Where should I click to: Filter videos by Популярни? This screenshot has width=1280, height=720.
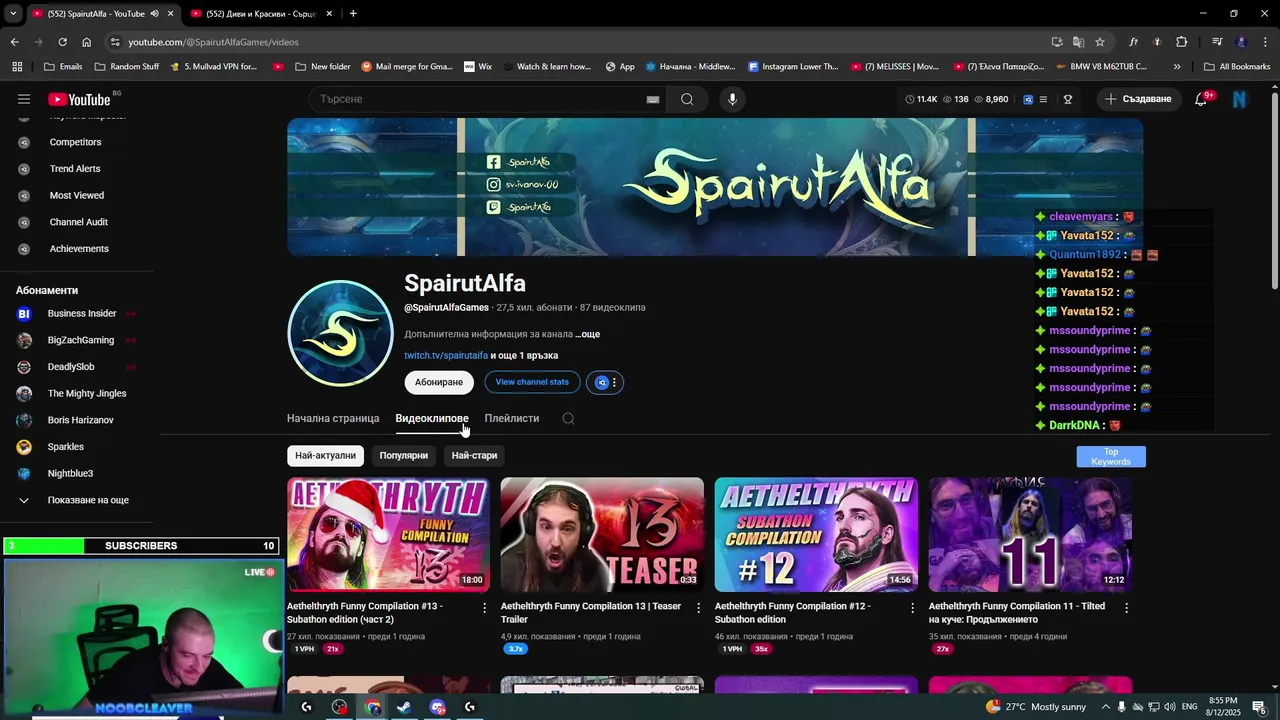tap(404, 456)
